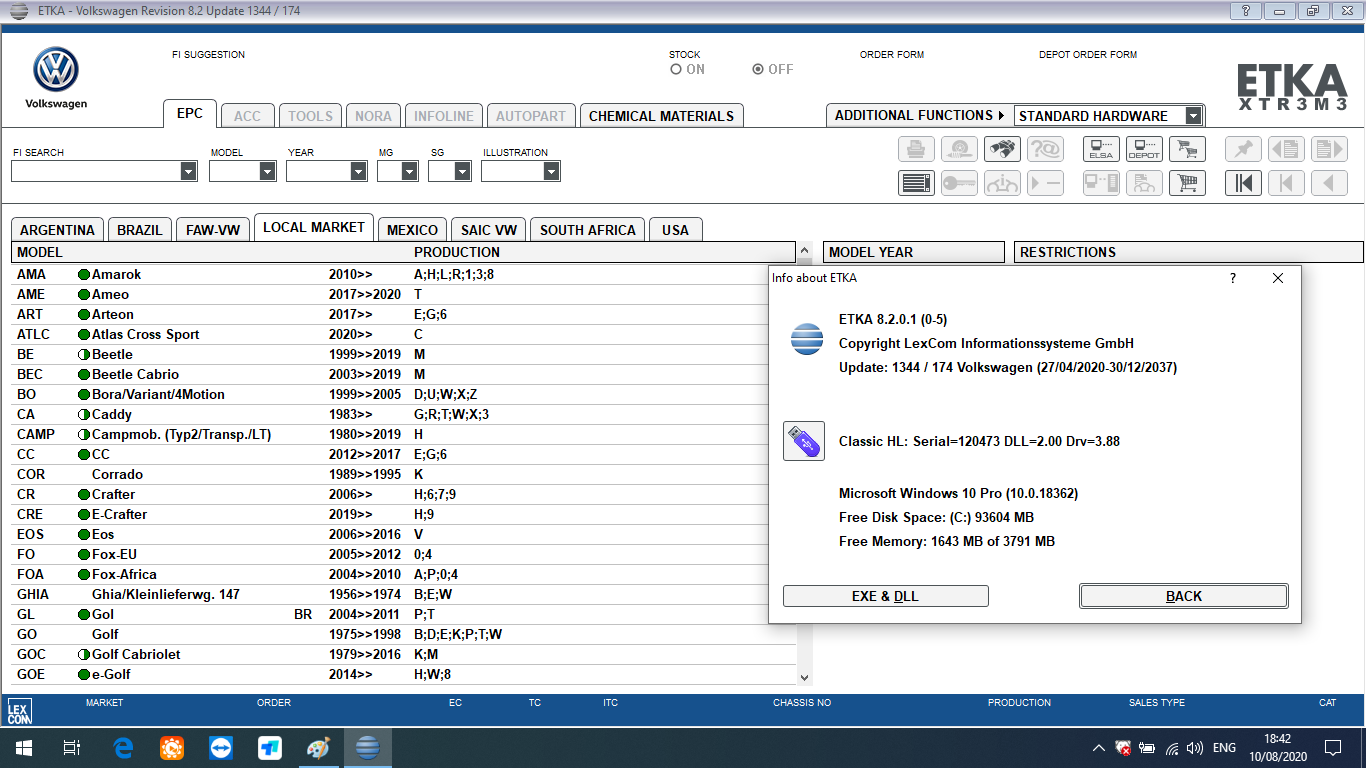The width and height of the screenshot is (1366, 768).
Task: Open Microsoft Edge from taskbar
Action: [124, 748]
